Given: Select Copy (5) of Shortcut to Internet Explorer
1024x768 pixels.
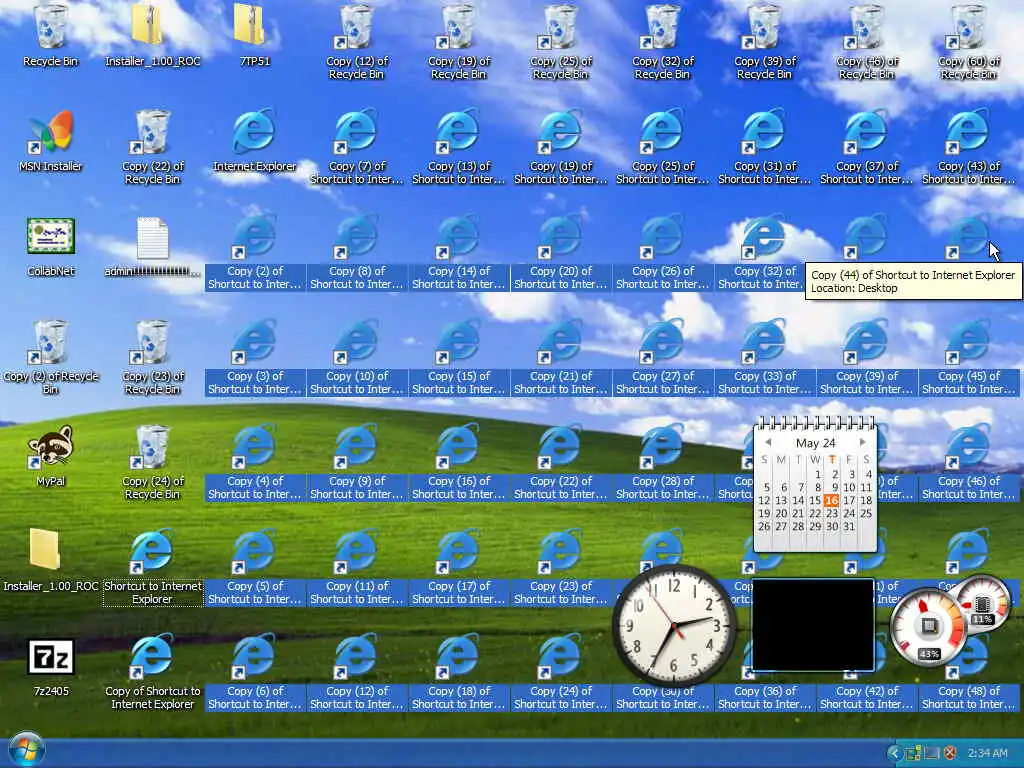Looking at the screenshot, I should [254, 567].
